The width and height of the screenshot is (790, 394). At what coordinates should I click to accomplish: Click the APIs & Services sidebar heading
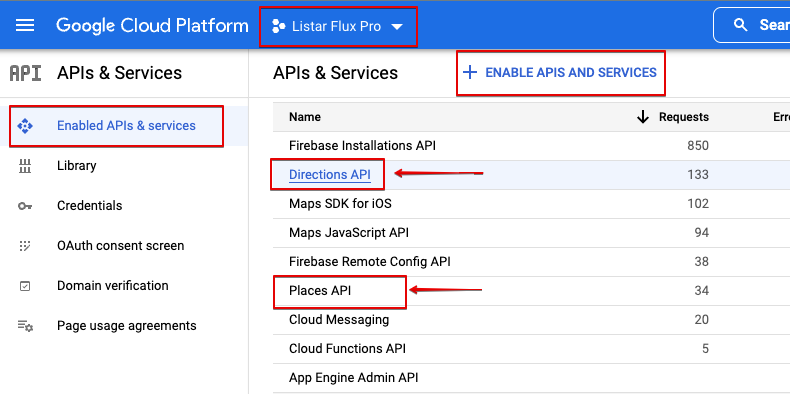click(119, 73)
